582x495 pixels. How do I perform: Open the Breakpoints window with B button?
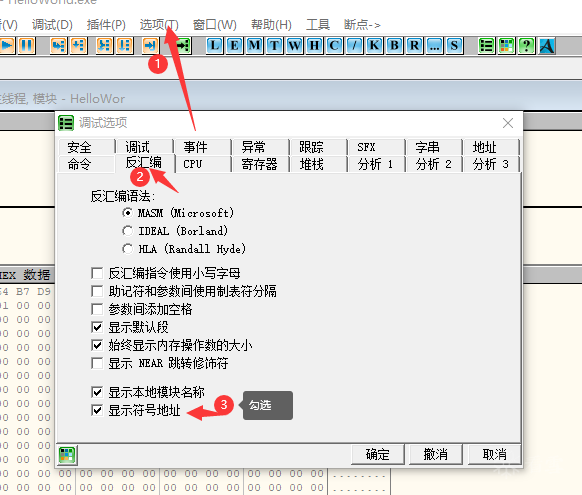pyautogui.click(x=395, y=46)
